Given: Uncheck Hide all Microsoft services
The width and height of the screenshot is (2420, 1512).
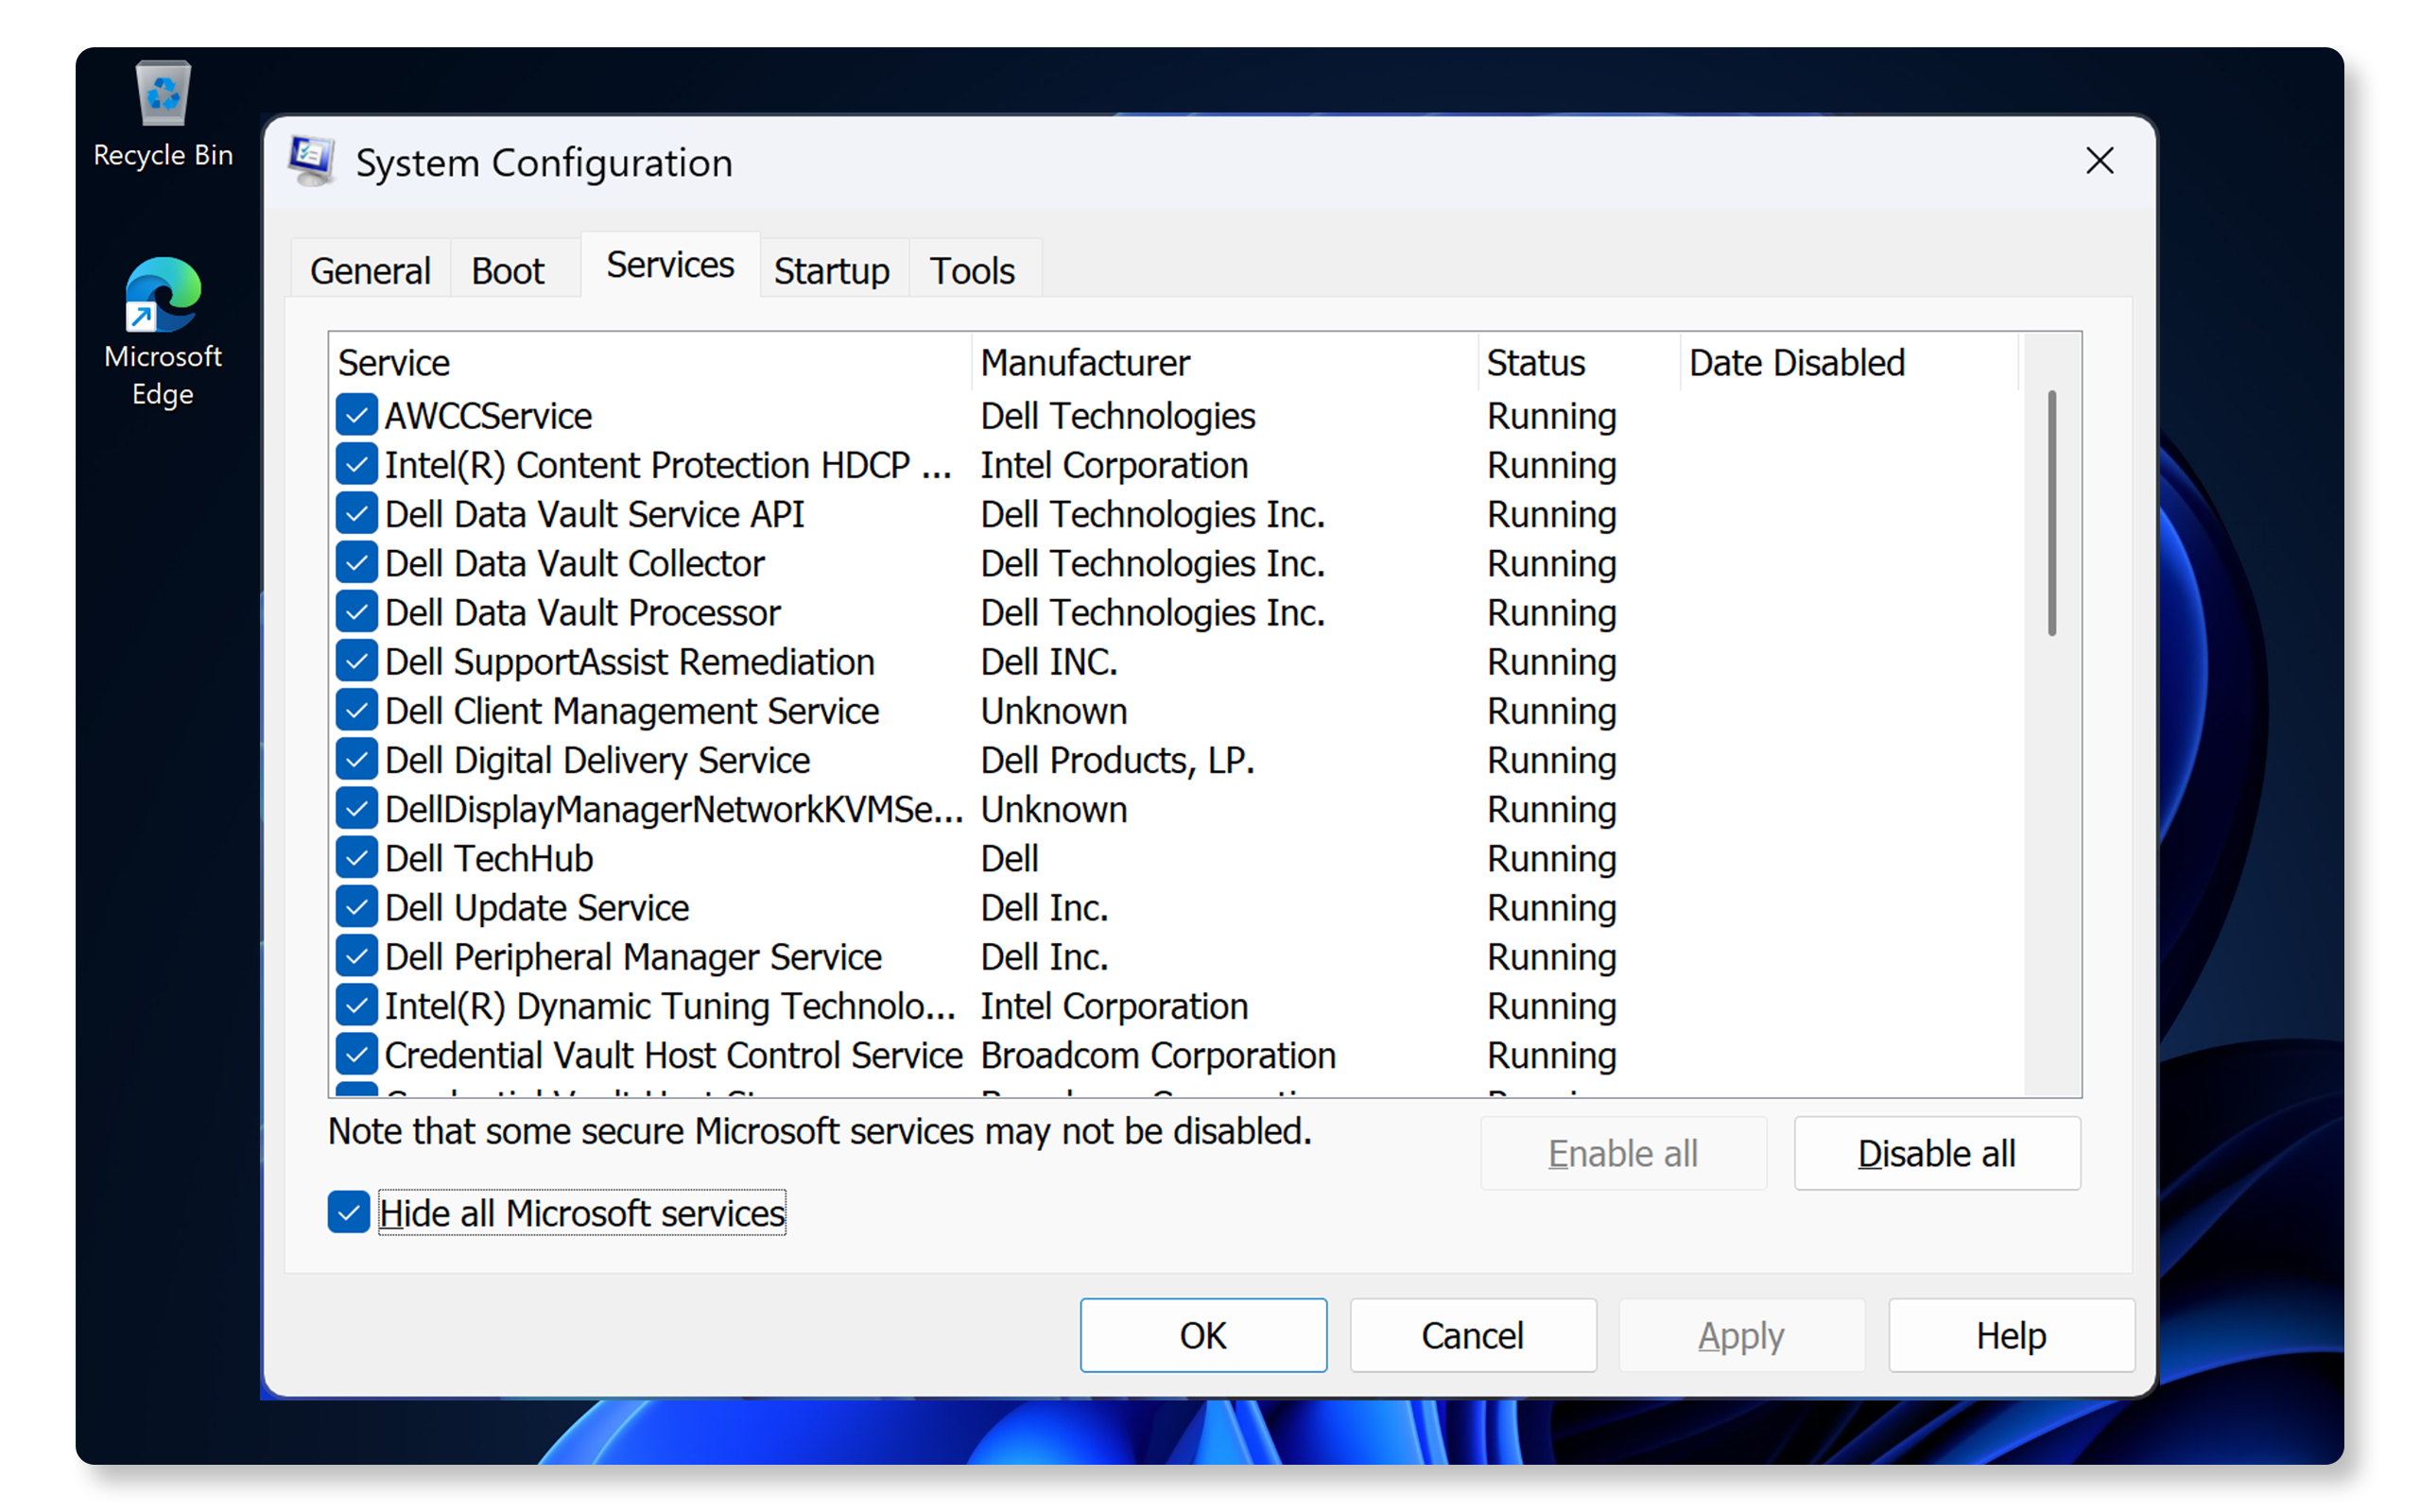Looking at the screenshot, I should point(349,1213).
